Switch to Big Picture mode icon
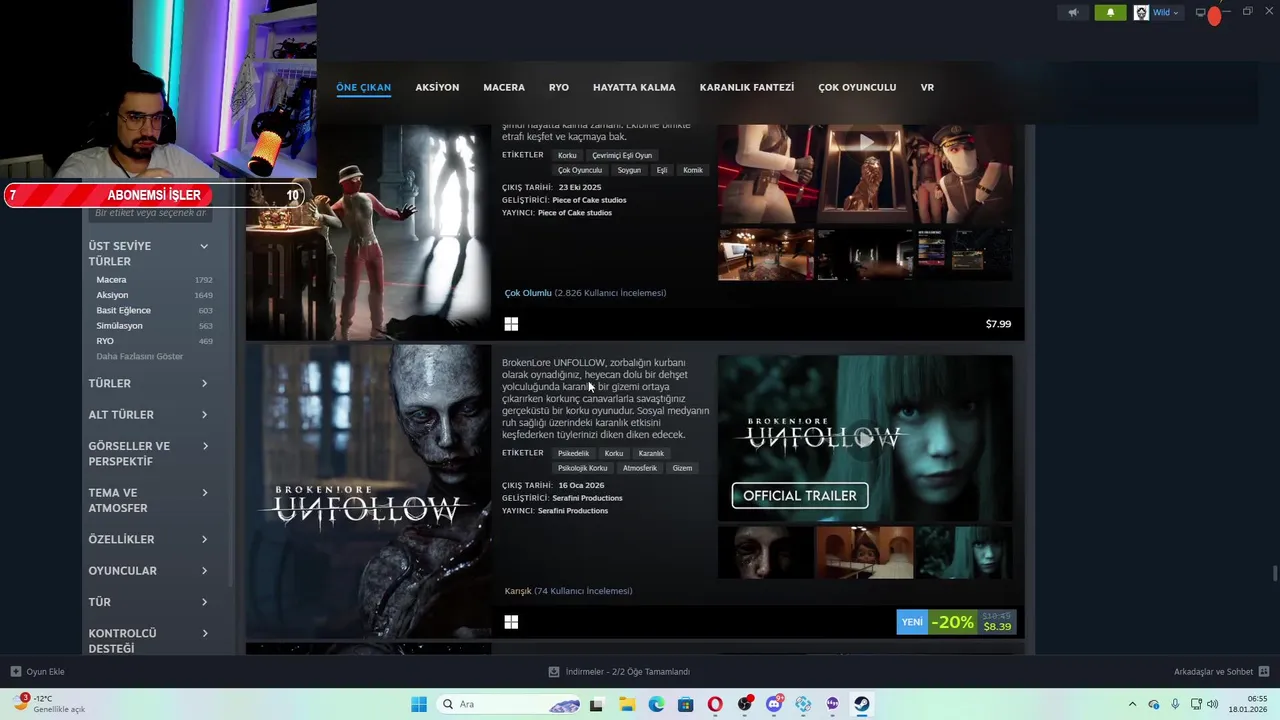Viewport: 1280px width, 720px height. [x=1201, y=13]
